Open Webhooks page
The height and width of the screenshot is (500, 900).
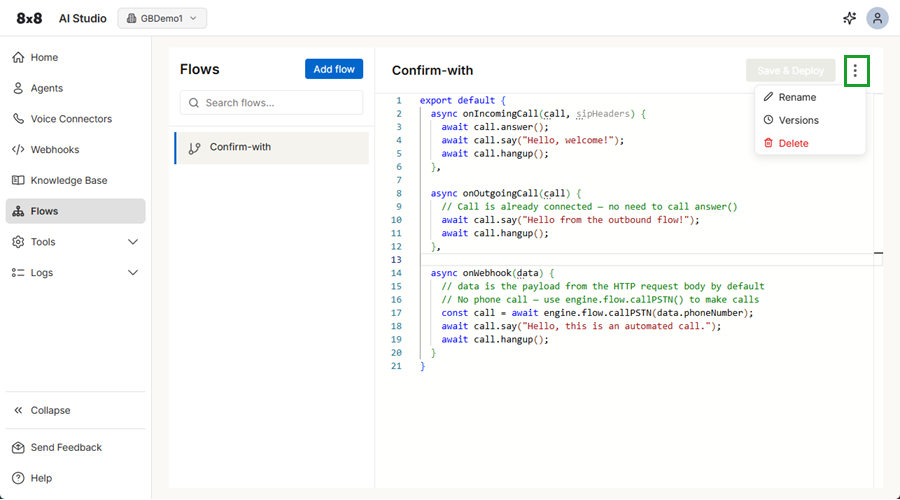point(75,149)
